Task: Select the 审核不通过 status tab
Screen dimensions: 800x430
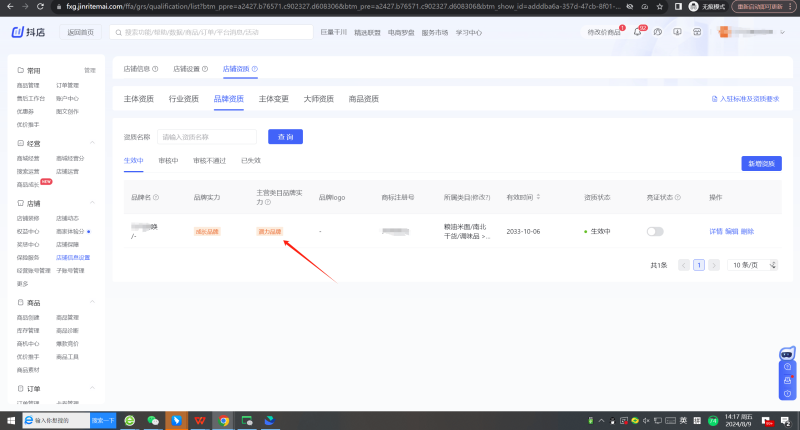Action: 209,161
